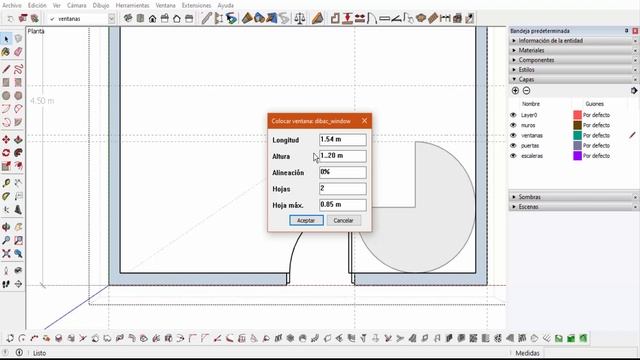Click Cancelar in the window dialog
The height and width of the screenshot is (360, 640).
[343, 220]
